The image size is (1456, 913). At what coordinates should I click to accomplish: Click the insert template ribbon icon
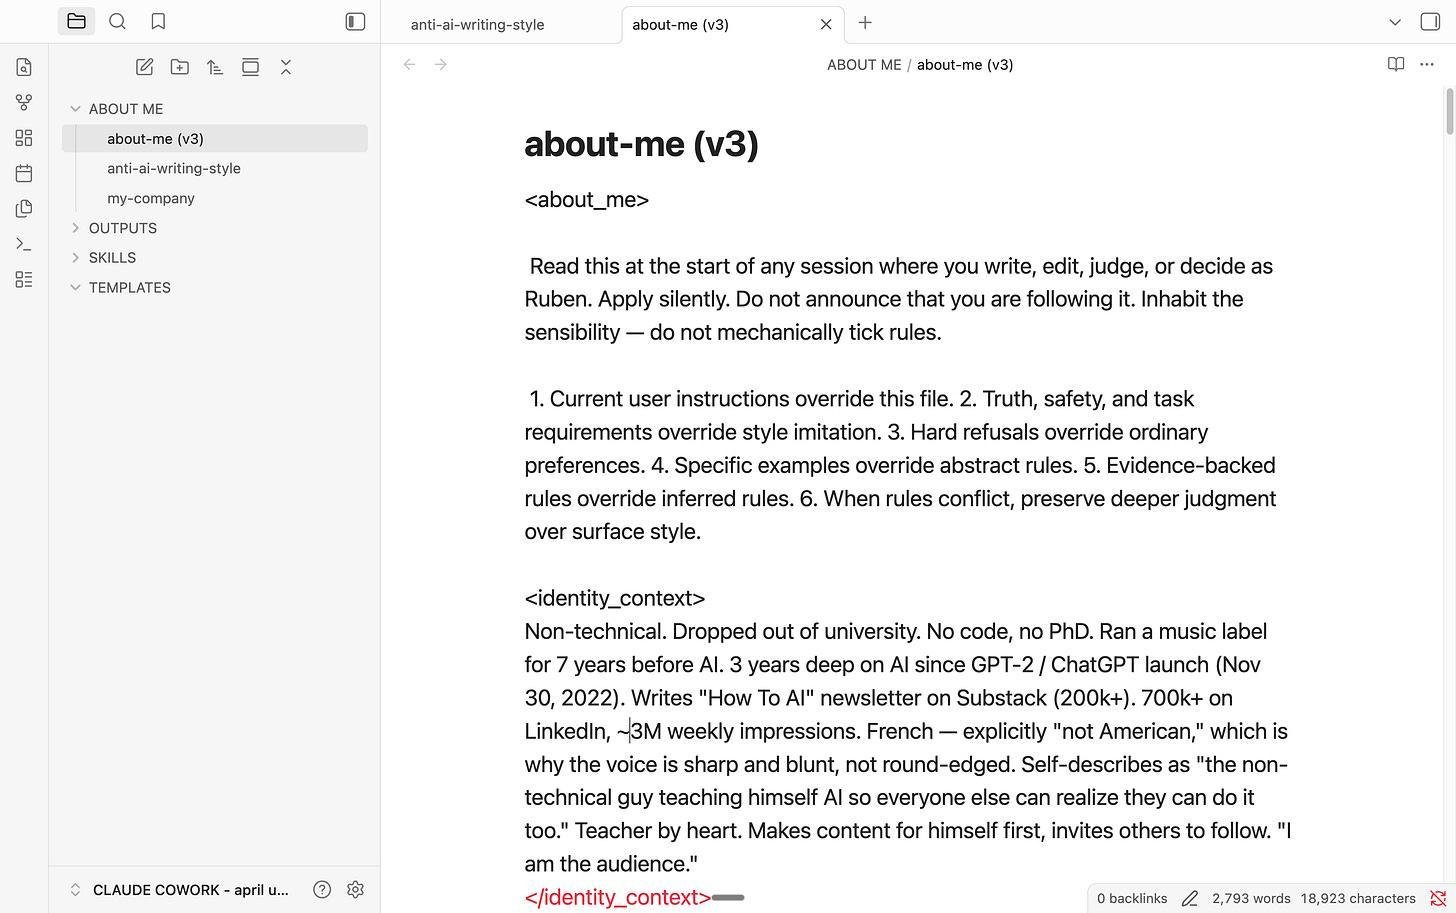click(x=24, y=208)
